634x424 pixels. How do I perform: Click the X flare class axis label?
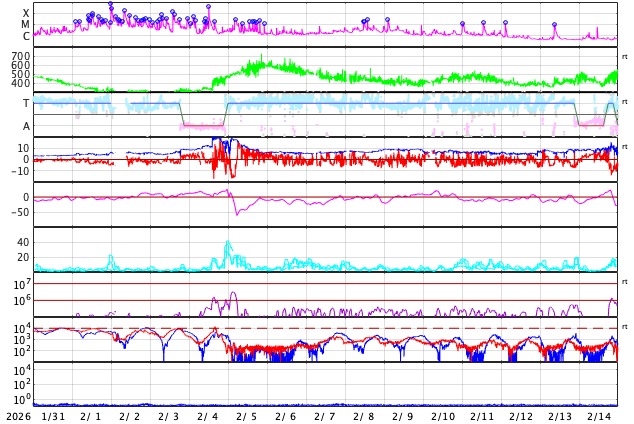(x=26, y=13)
